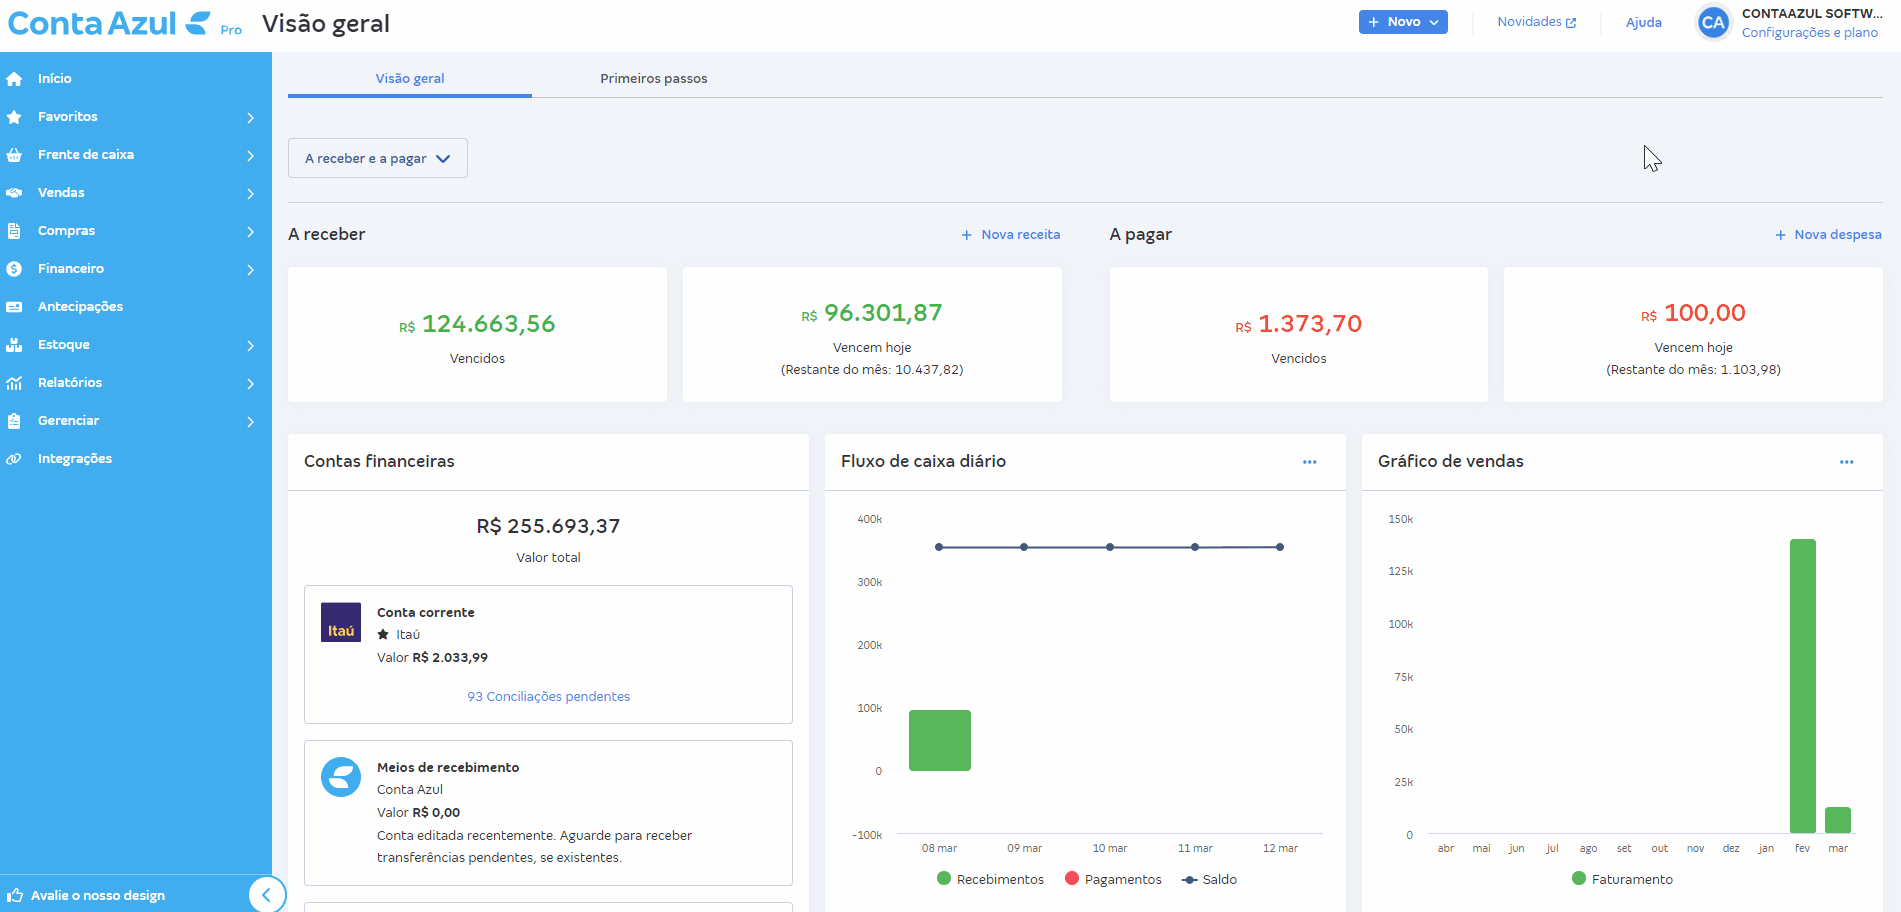Open the R$ 96.301,87 Vencem hoje card
This screenshot has width=1901, height=912.
point(872,334)
